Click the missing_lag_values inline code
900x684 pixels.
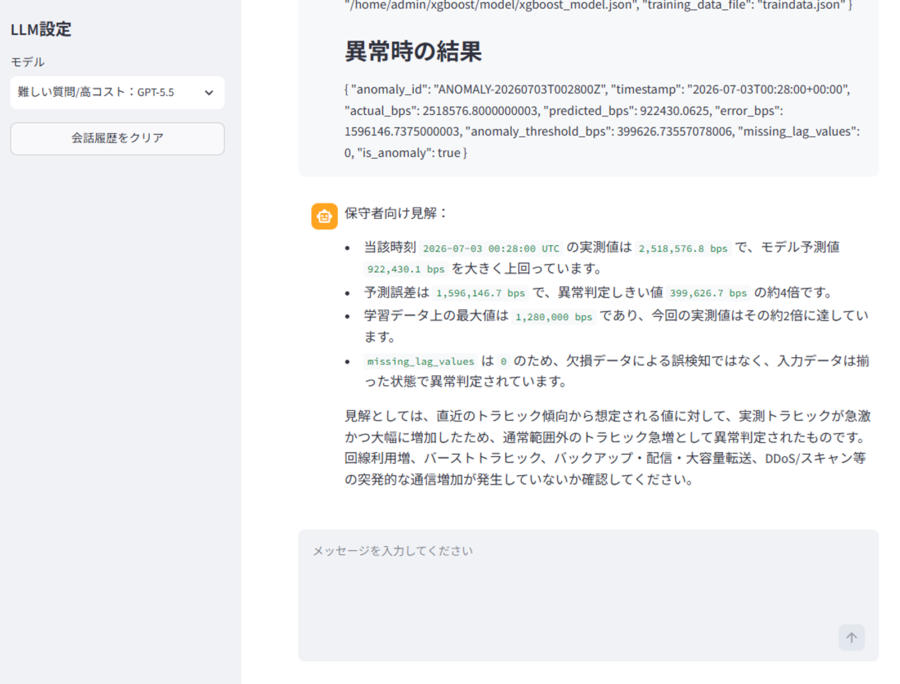[x=421, y=362]
